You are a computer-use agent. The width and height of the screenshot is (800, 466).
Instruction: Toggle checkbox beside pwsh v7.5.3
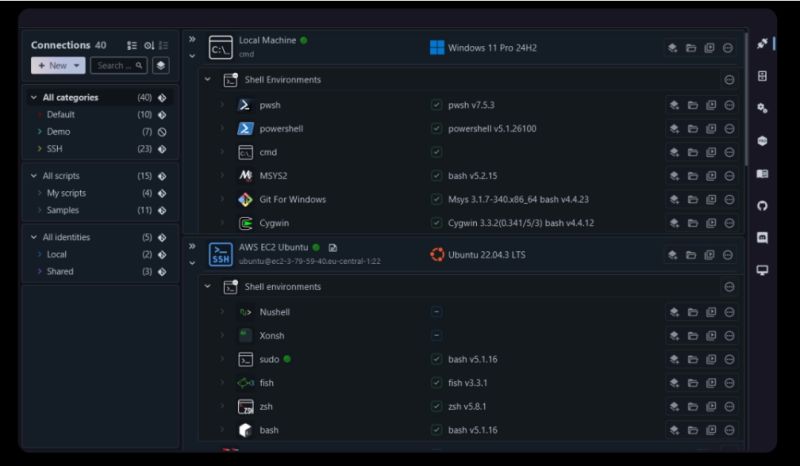[x=436, y=105]
